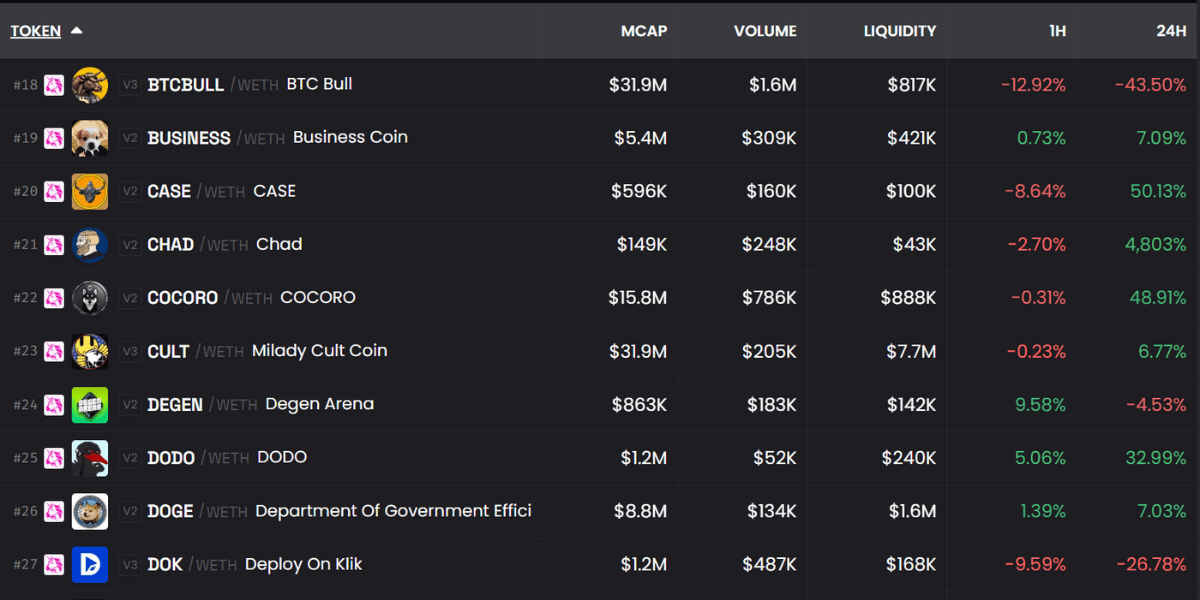The height and width of the screenshot is (600, 1200).
Task: Click the pink Uniswap icon on row #25
Action: click(54, 458)
